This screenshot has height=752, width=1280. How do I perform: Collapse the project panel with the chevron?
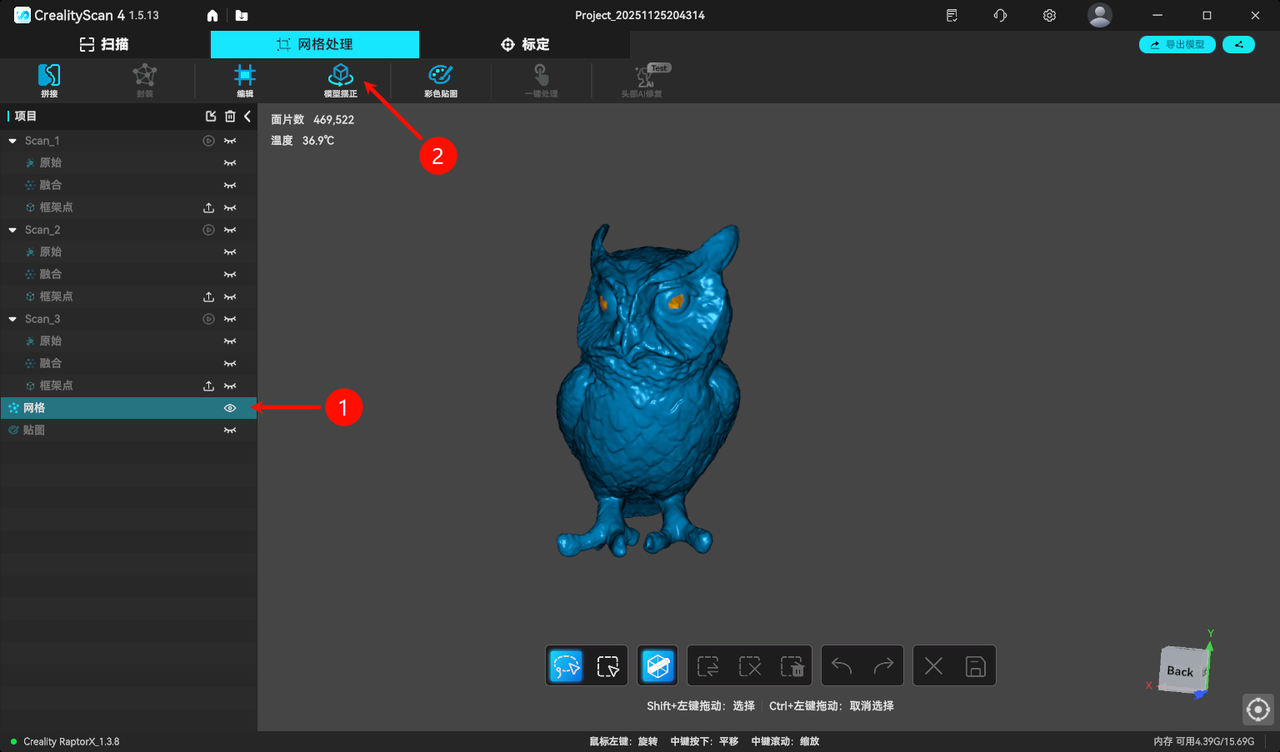point(248,117)
